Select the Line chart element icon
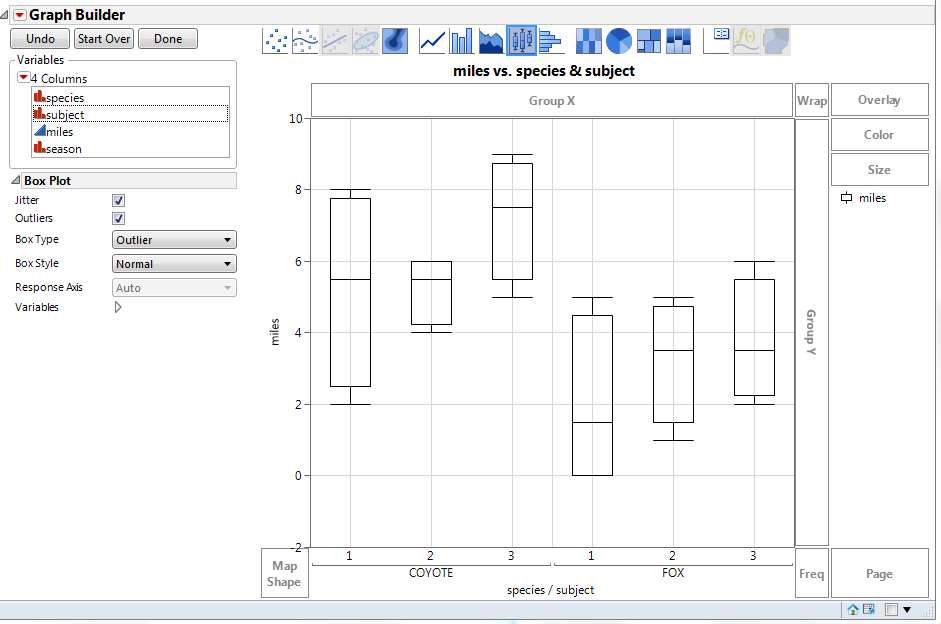Screen dimensions: 941x624 [x=432, y=41]
